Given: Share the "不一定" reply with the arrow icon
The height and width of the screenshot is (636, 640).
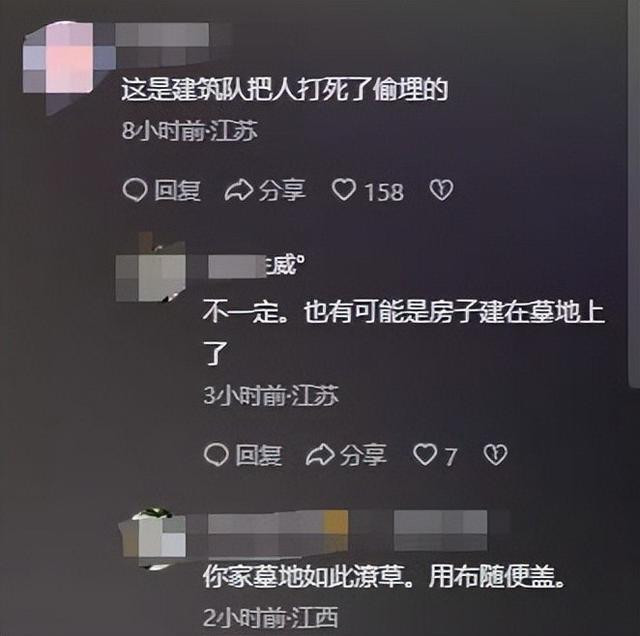Looking at the screenshot, I should tap(320, 455).
